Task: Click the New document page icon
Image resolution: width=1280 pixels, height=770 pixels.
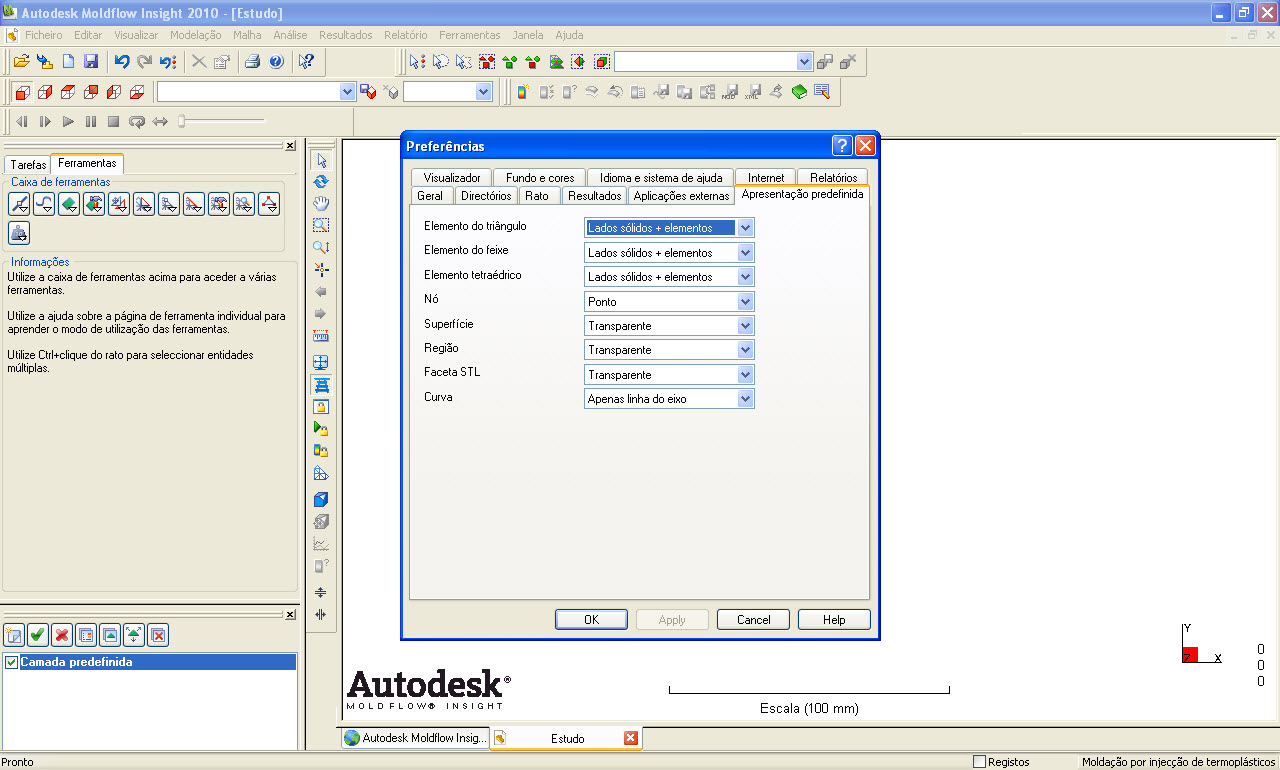Action: [x=68, y=62]
